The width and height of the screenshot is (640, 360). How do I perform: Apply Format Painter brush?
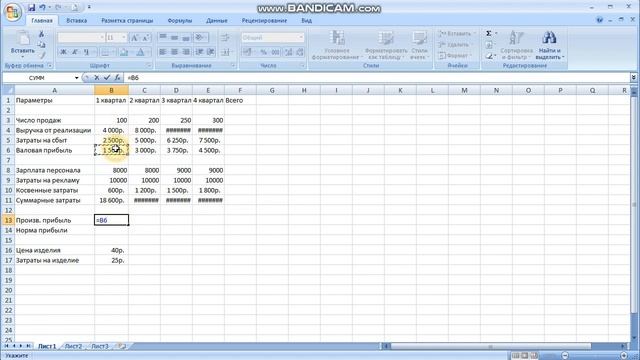coord(41,54)
